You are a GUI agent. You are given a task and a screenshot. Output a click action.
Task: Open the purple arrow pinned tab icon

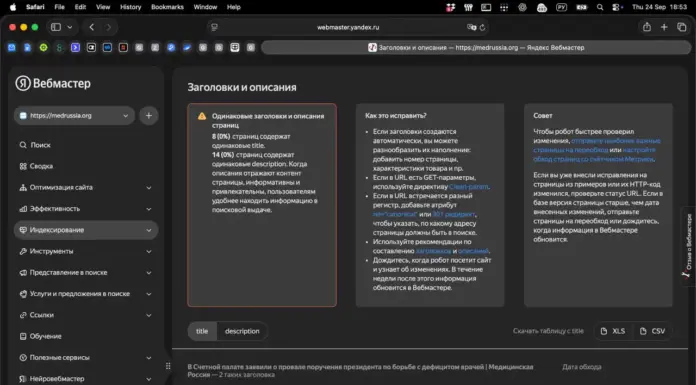(75, 48)
